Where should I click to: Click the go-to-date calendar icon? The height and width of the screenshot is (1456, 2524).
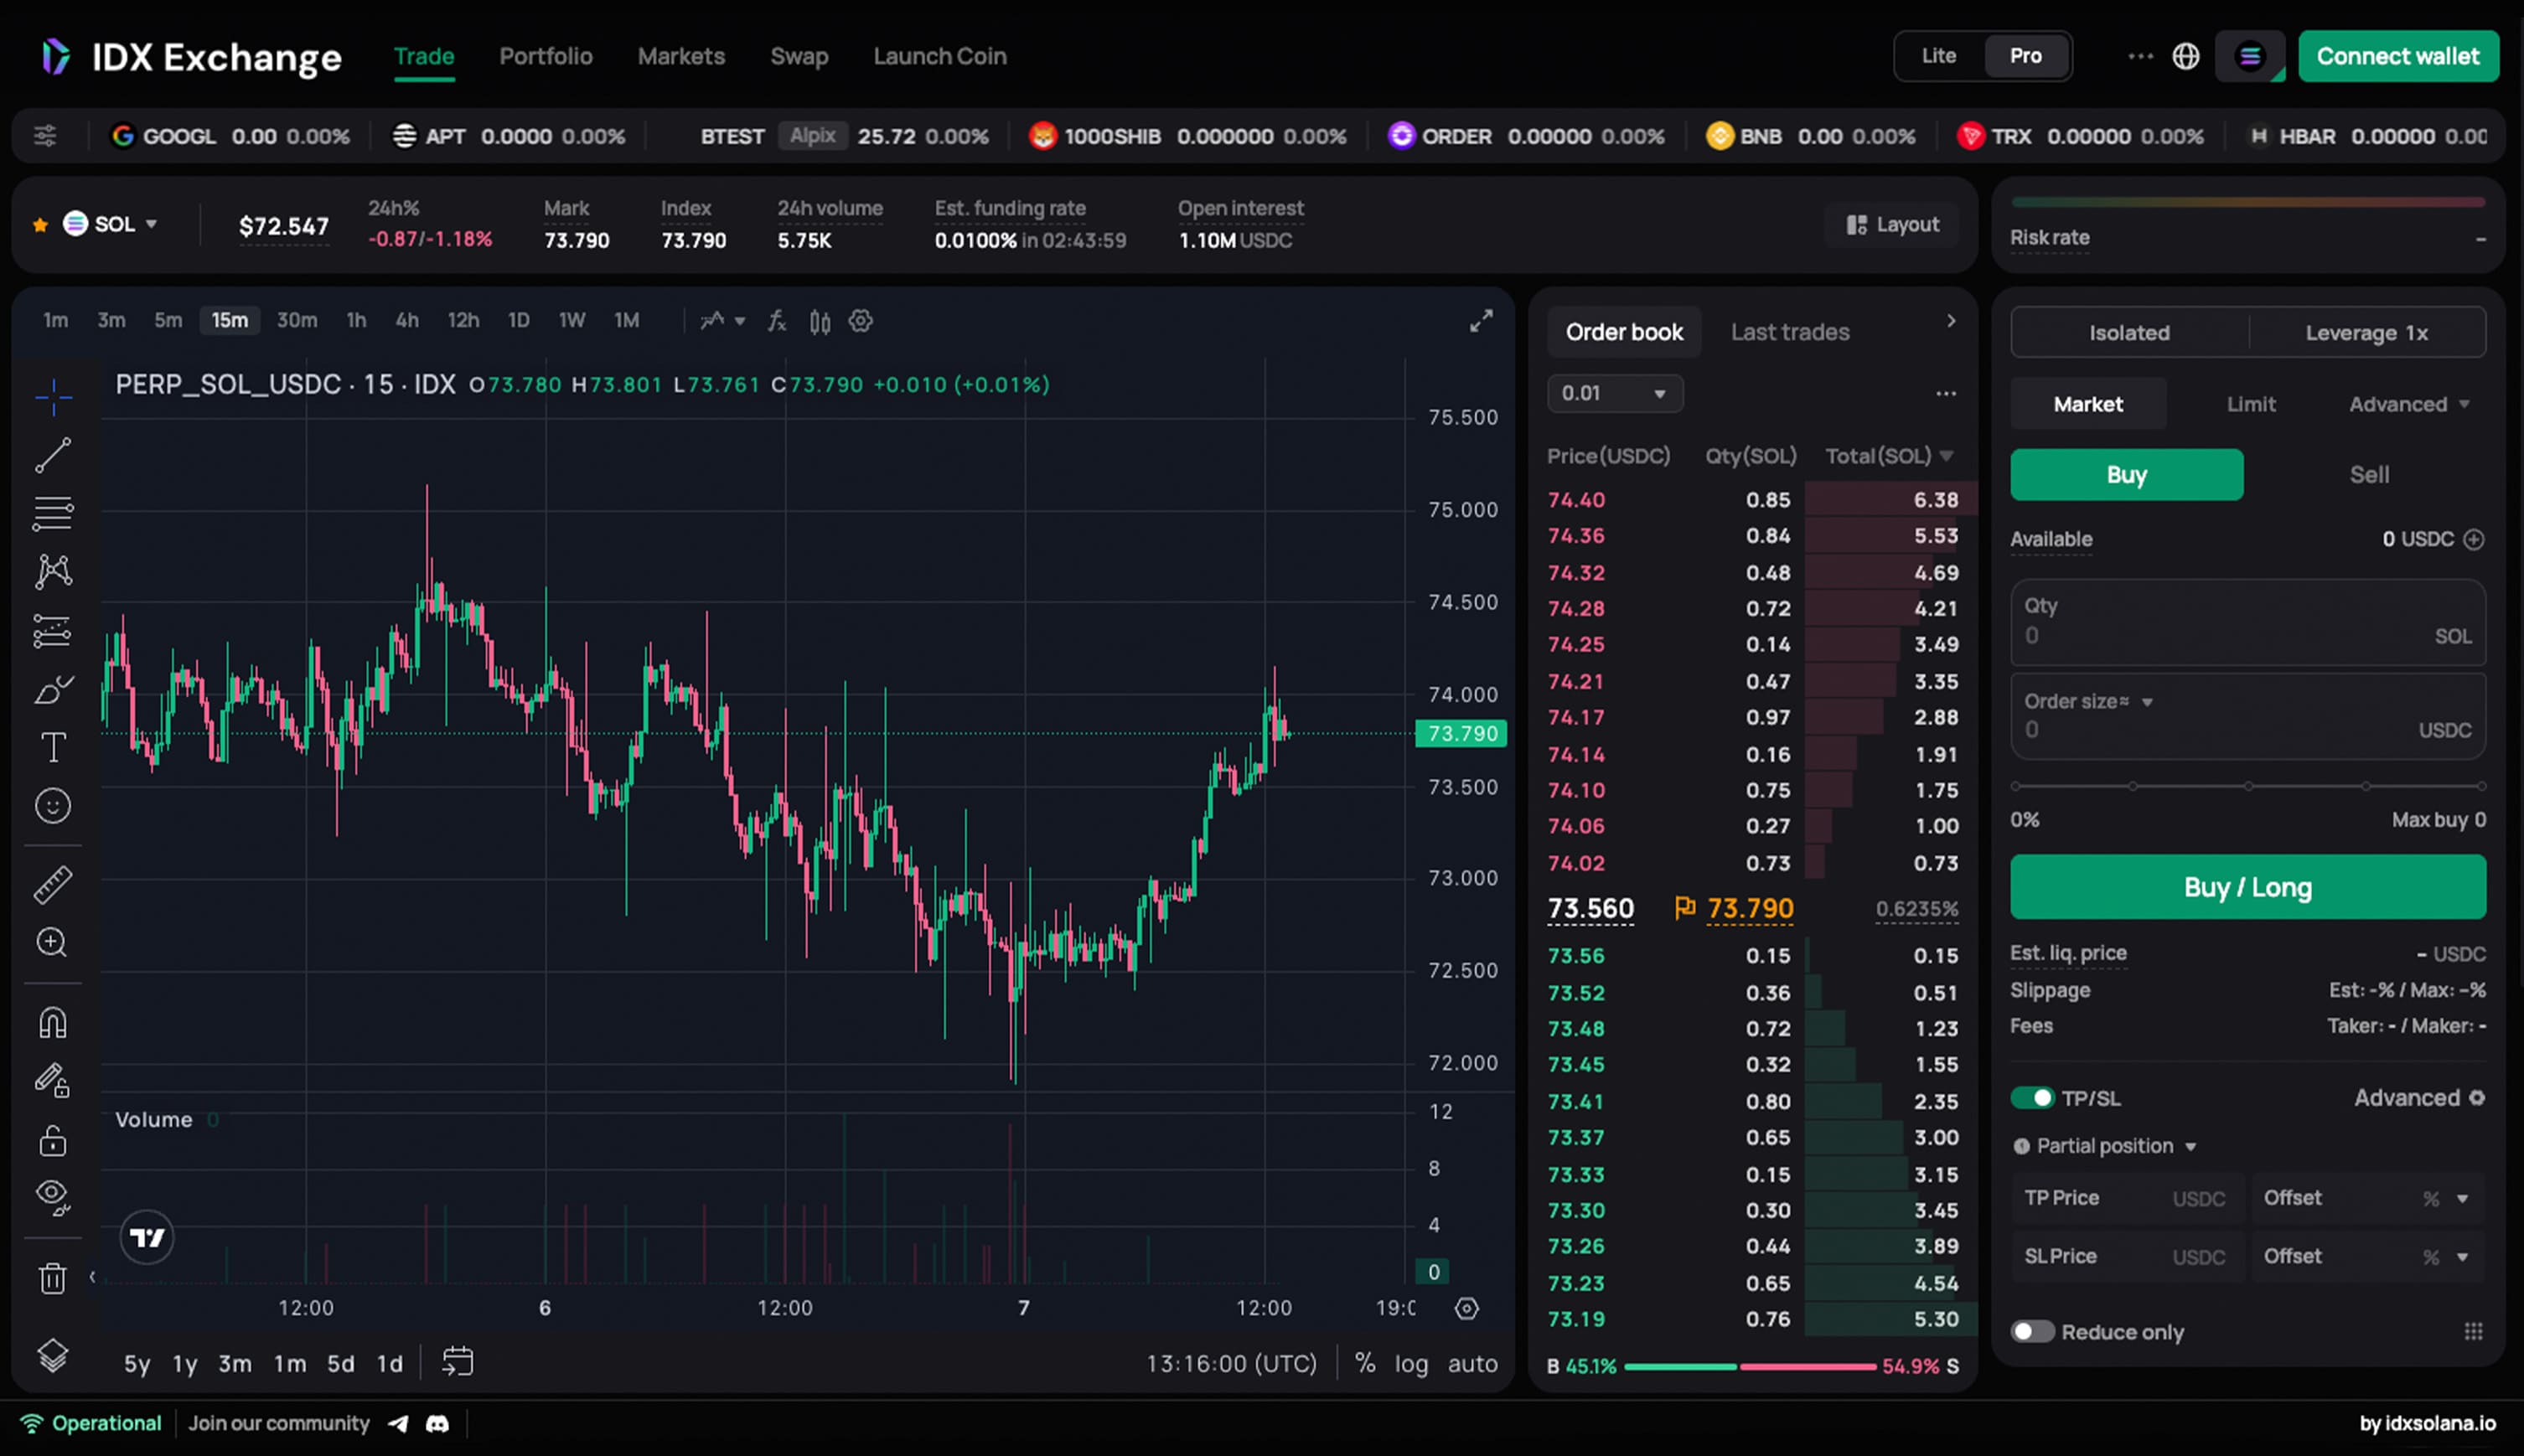[x=458, y=1362]
